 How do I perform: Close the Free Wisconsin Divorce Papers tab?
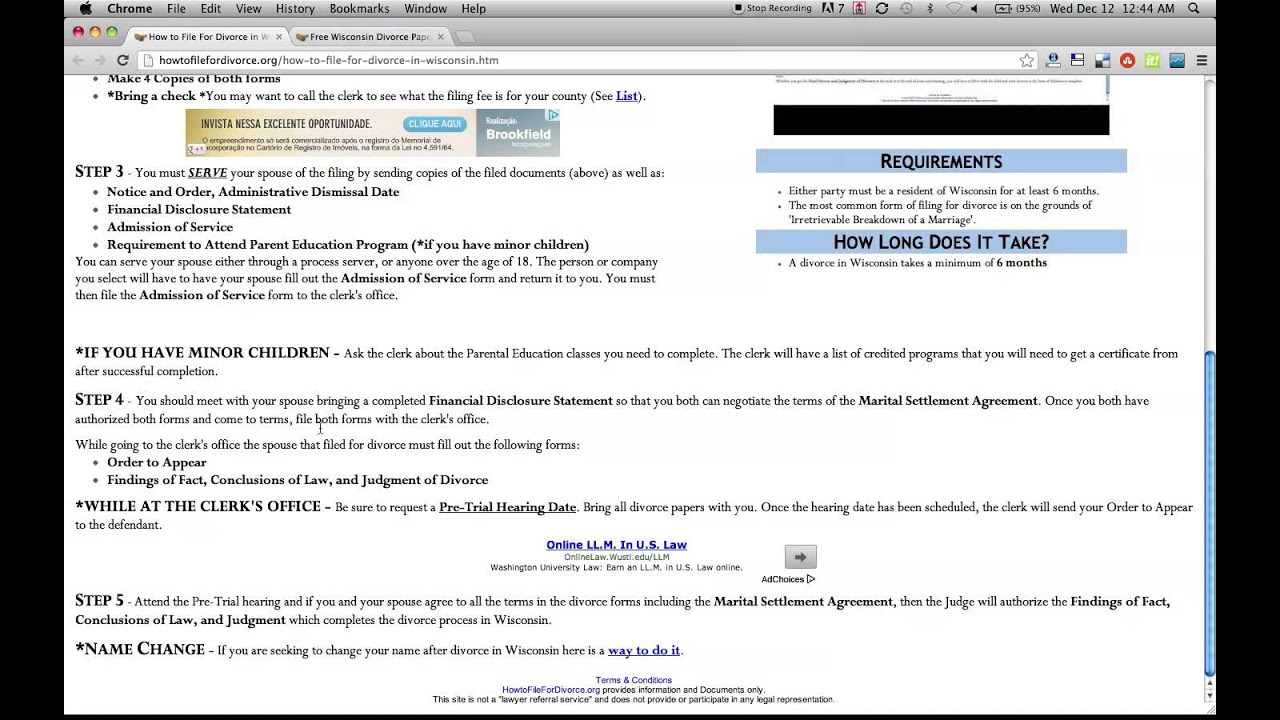pos(440,37)
